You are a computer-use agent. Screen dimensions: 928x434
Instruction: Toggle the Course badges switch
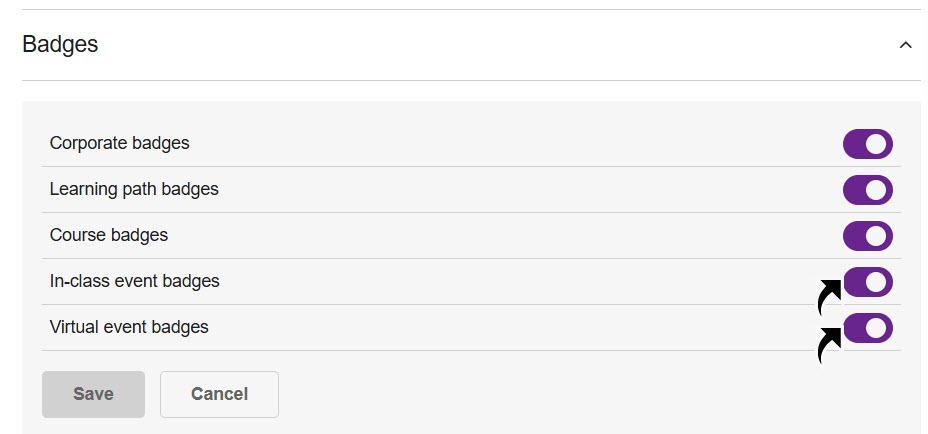(867, 236)
